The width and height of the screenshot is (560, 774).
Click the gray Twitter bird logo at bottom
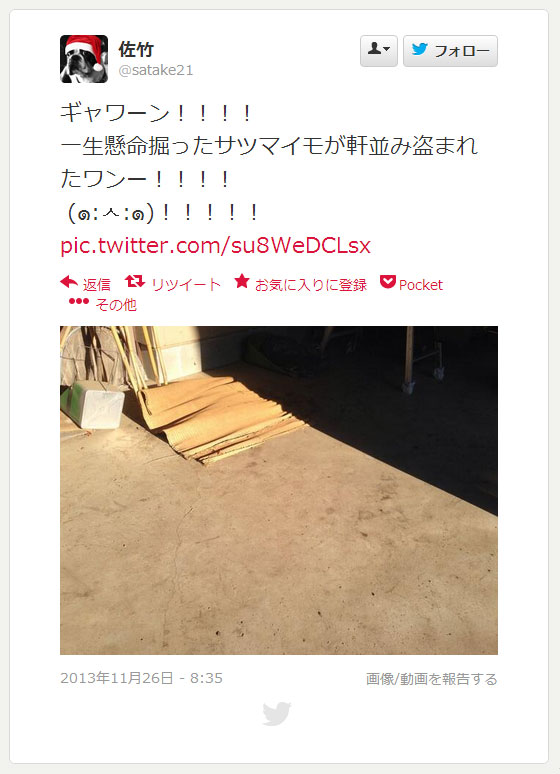(x=277, y=714)
